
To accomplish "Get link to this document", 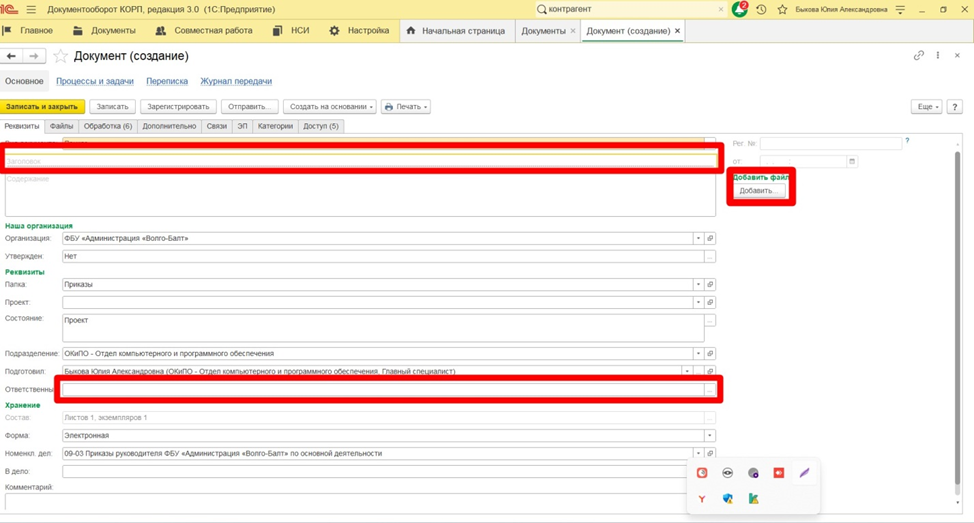I will click(x=919, y=55).
